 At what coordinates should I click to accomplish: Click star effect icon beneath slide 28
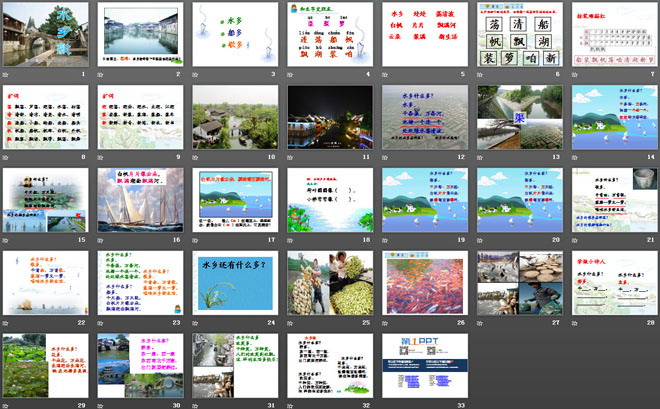[575, 324]
